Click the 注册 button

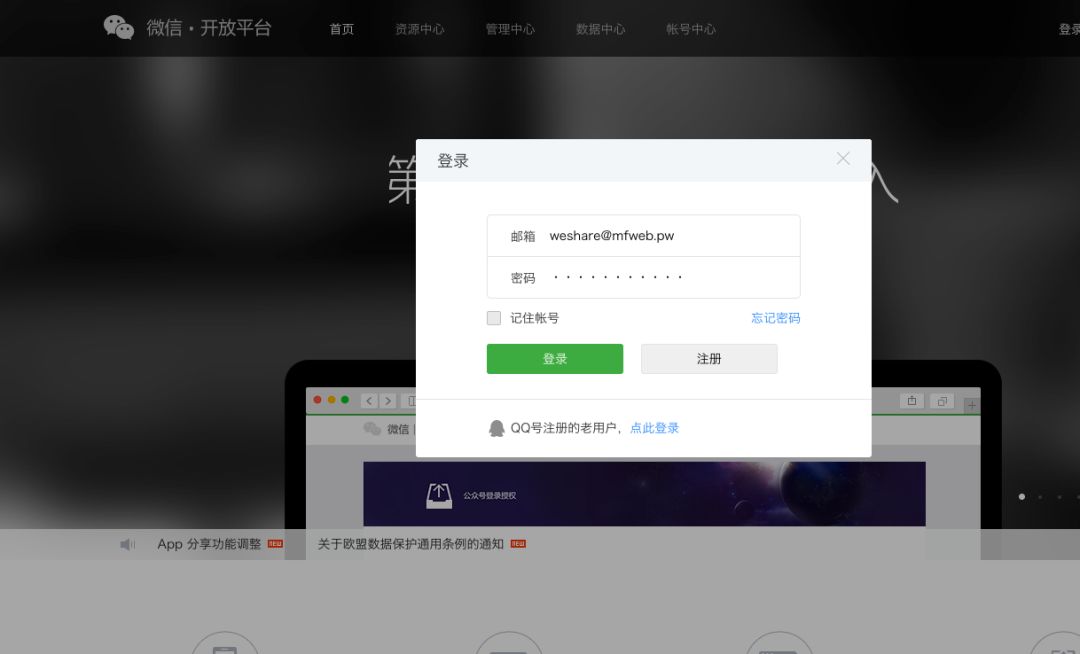(x=709, y=359)
